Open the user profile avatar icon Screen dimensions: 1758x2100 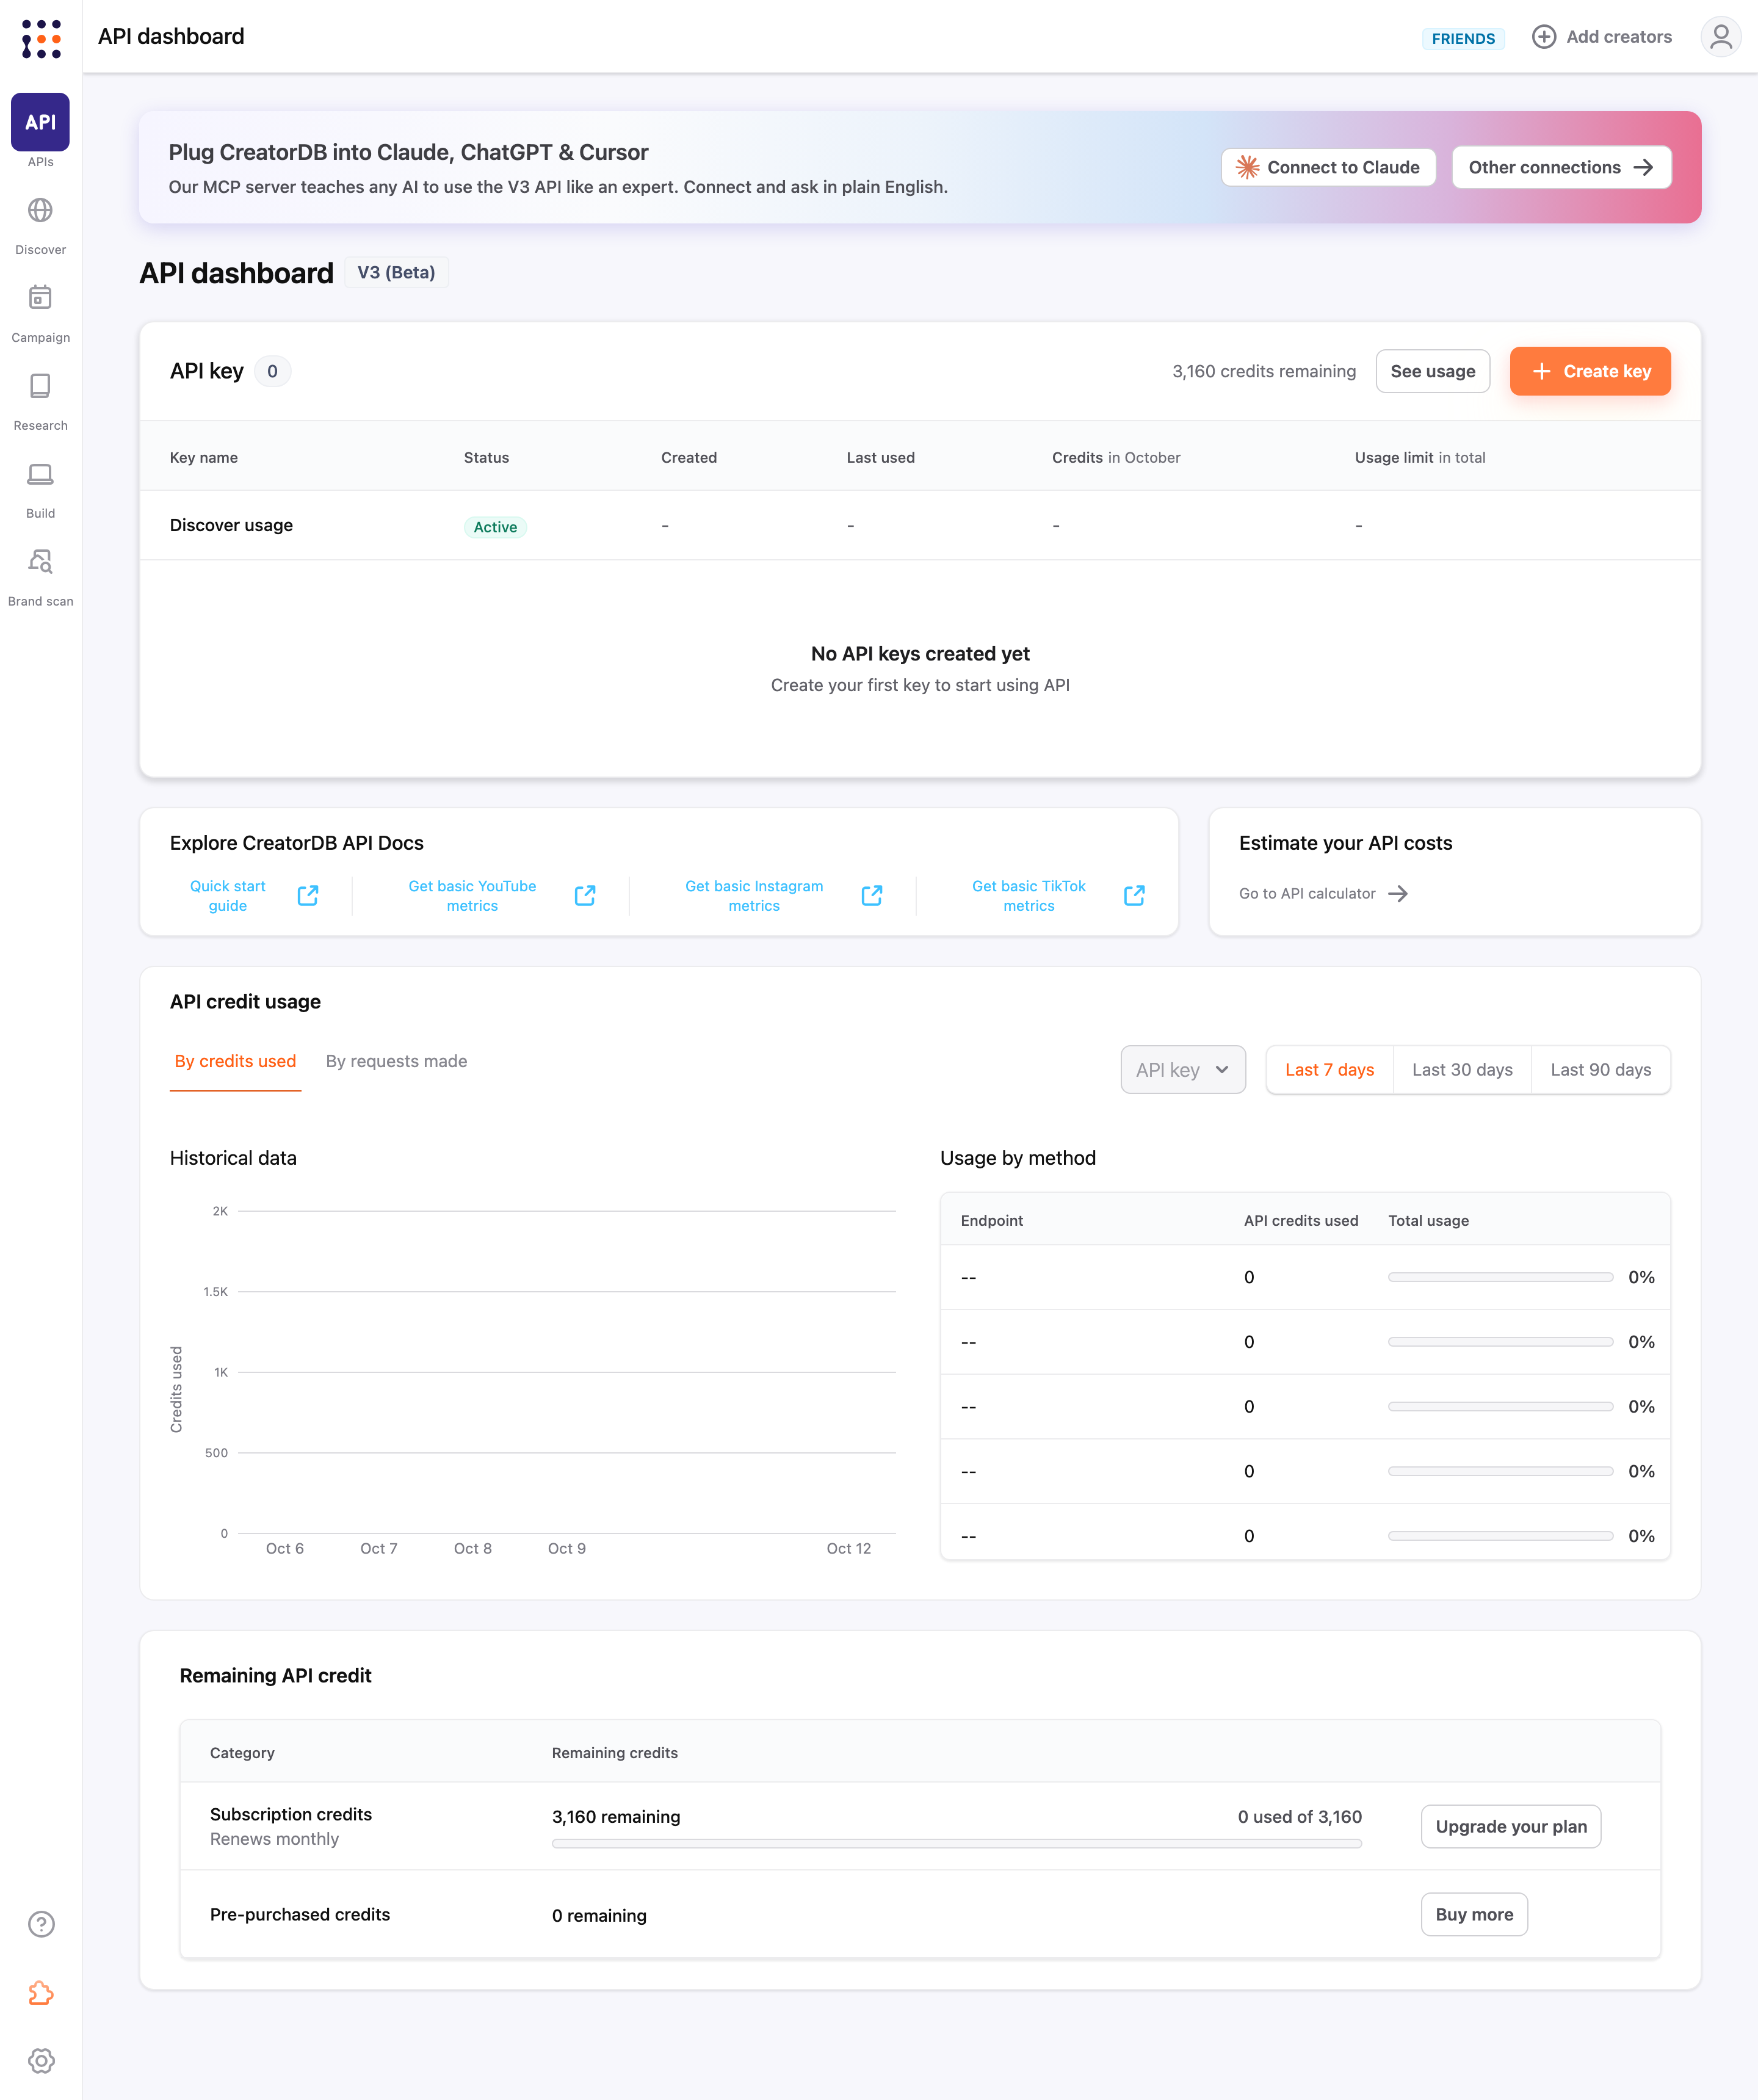click(1720, 37)
